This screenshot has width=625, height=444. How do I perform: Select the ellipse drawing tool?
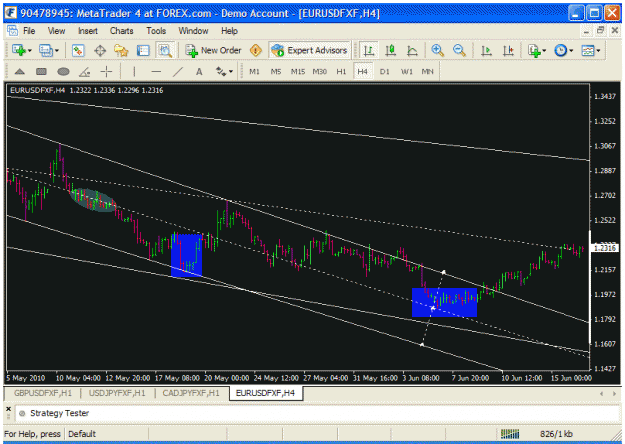pos(63,72)
